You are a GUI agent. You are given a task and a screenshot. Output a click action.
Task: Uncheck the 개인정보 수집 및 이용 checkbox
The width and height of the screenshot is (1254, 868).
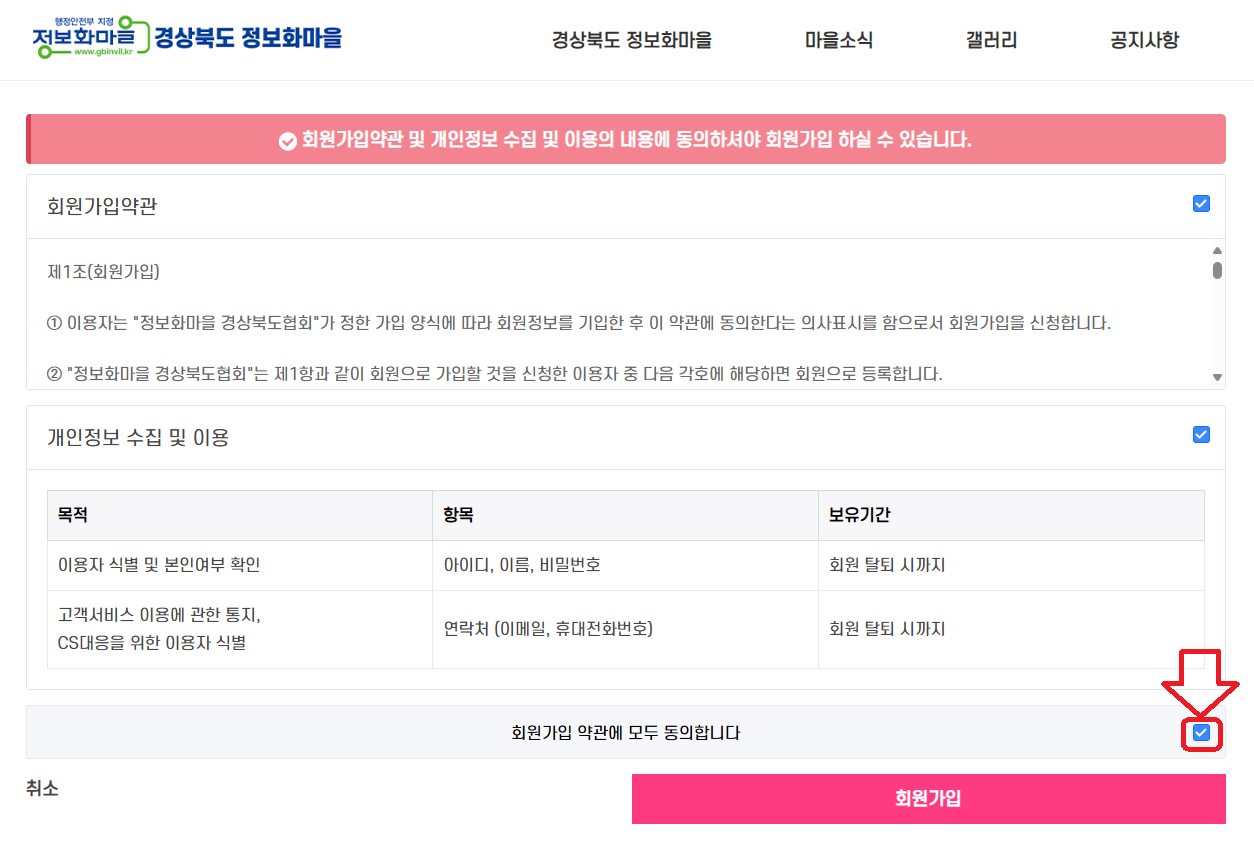(x=1201, y=435)
